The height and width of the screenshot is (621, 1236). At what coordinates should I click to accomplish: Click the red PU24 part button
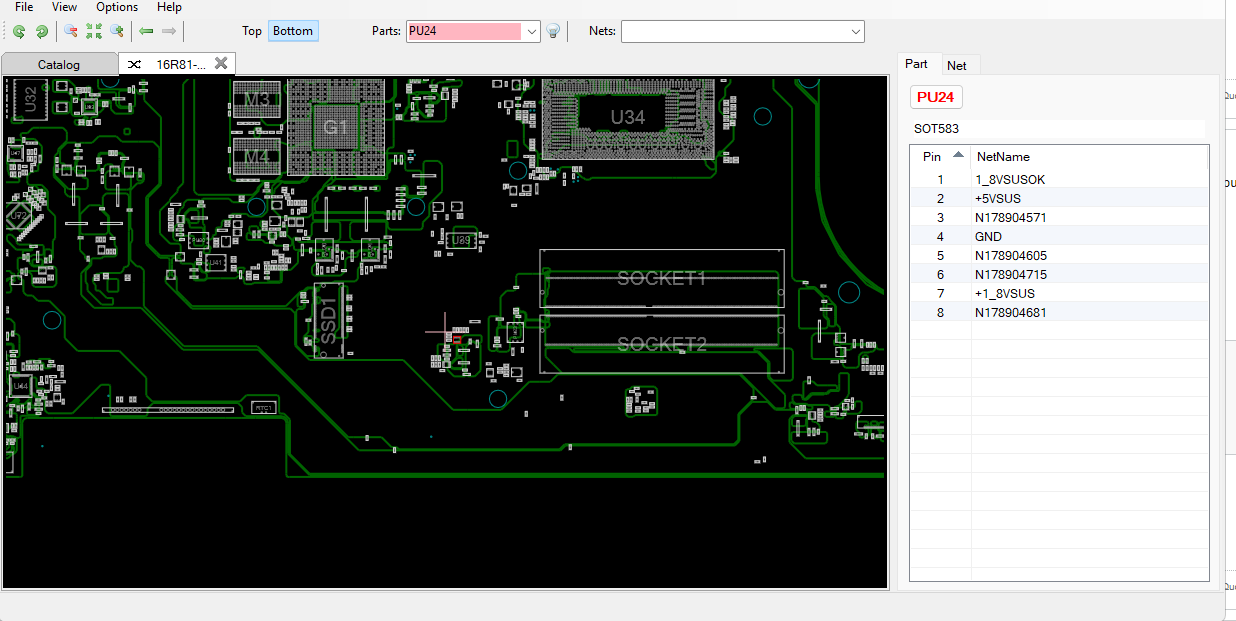tap(936, 97)
